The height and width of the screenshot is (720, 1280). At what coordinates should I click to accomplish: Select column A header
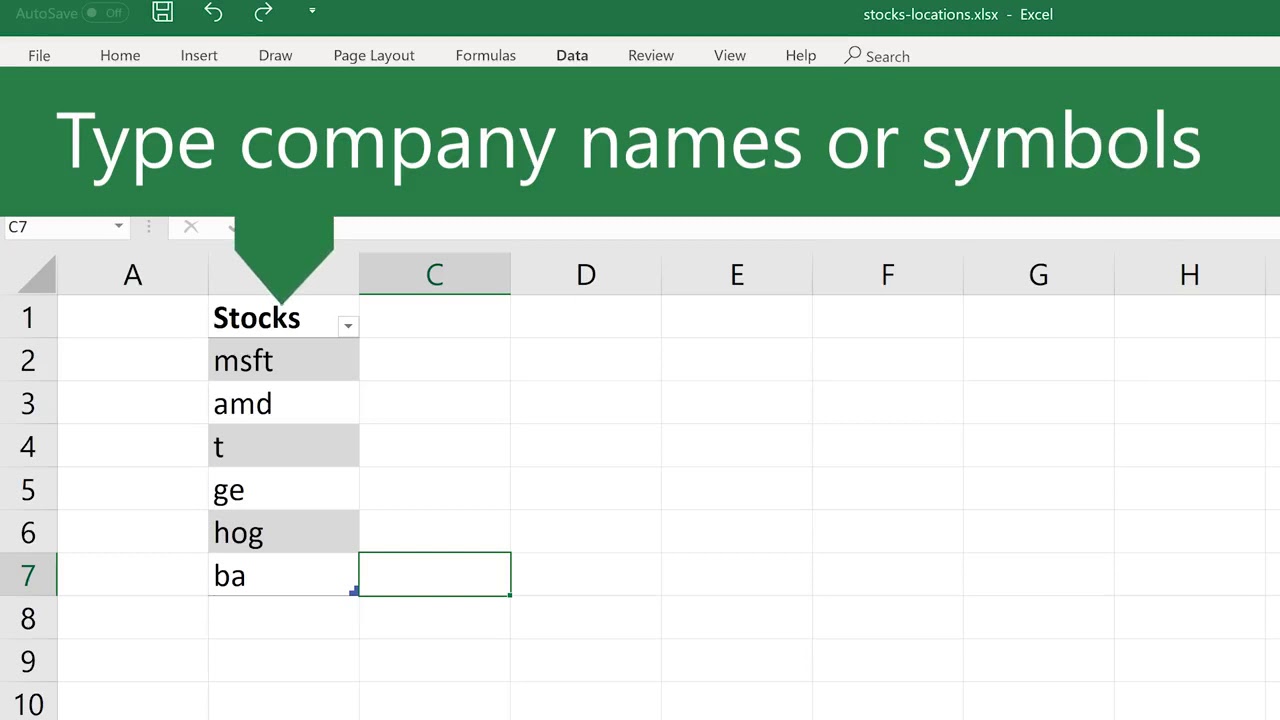[133, 274]
